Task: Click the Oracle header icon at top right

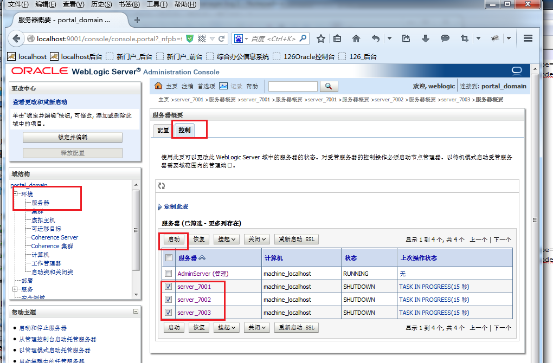Action: pos(517,71)
